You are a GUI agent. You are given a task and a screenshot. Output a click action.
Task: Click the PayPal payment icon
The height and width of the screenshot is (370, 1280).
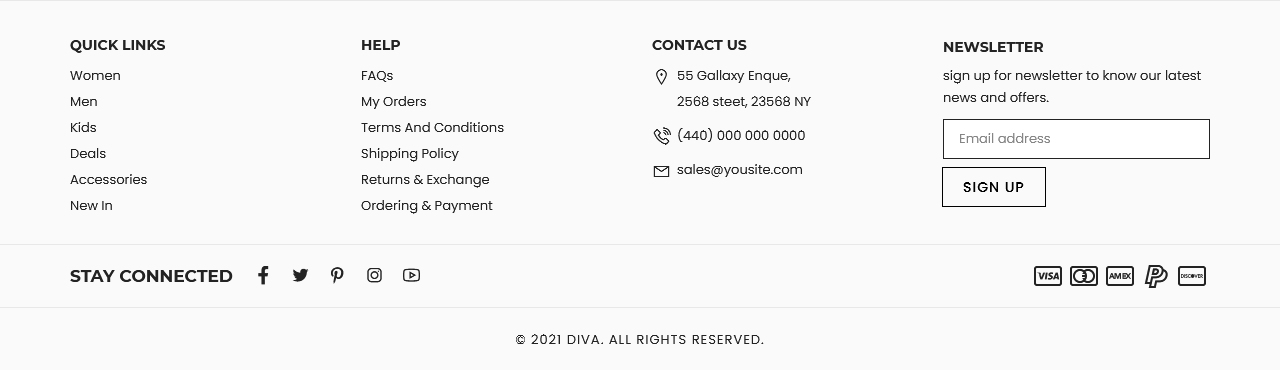tap(1156, 276)
